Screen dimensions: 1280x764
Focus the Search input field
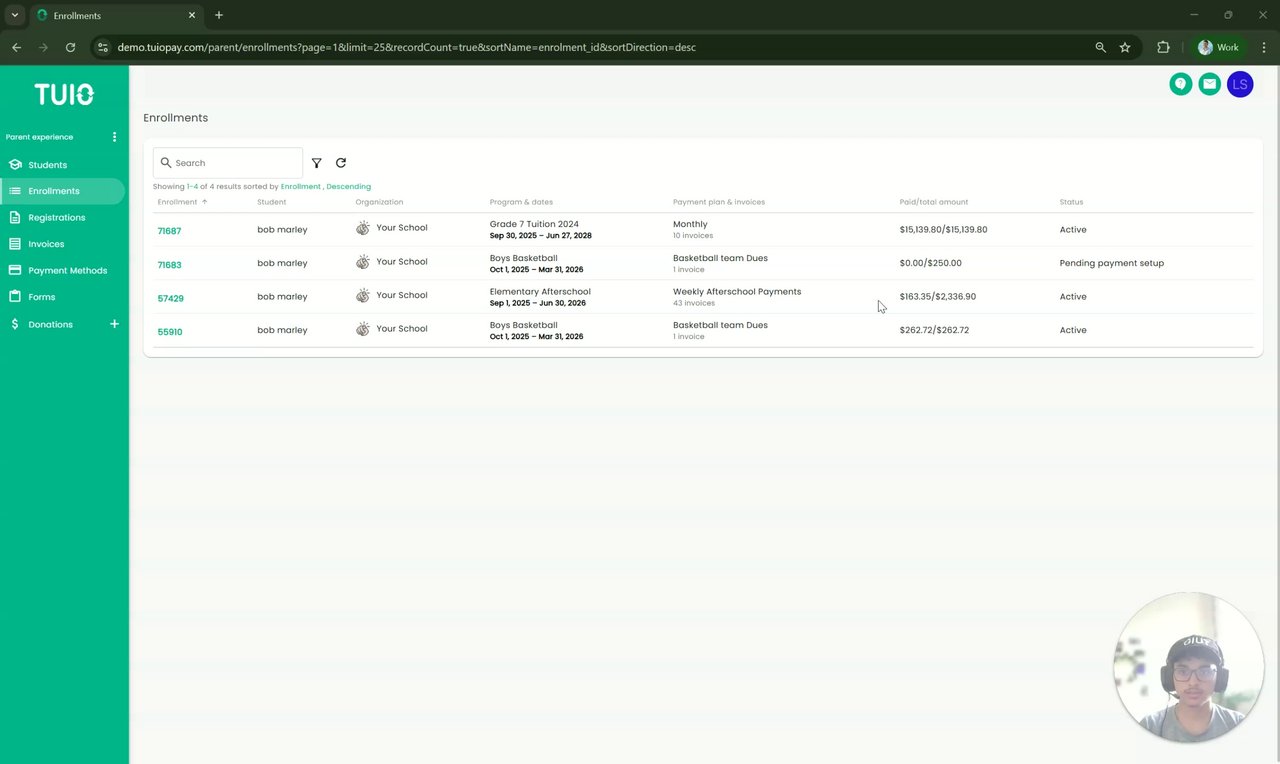(x=228, y=163)
